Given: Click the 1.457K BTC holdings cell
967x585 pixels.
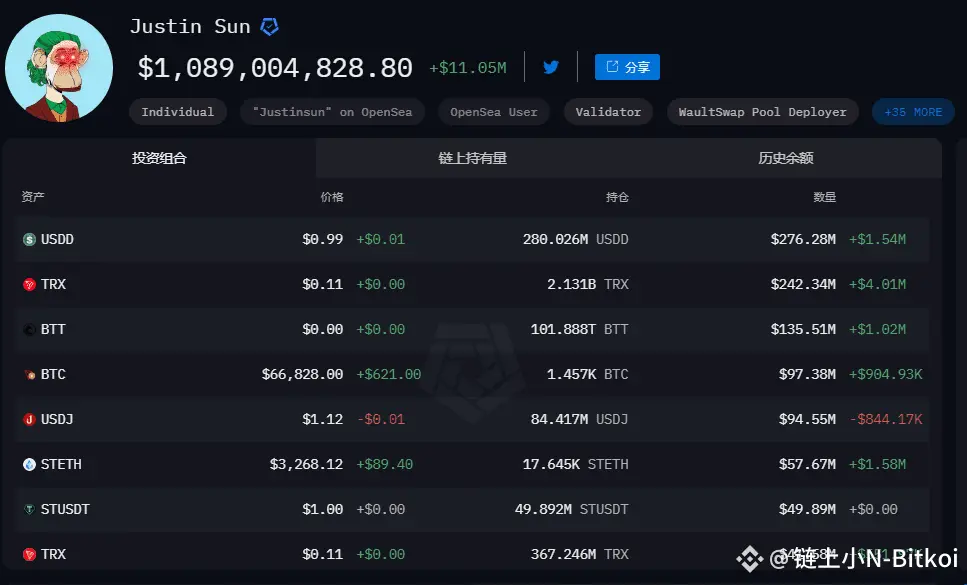Looking at the screenshot, I should (588, 374).
